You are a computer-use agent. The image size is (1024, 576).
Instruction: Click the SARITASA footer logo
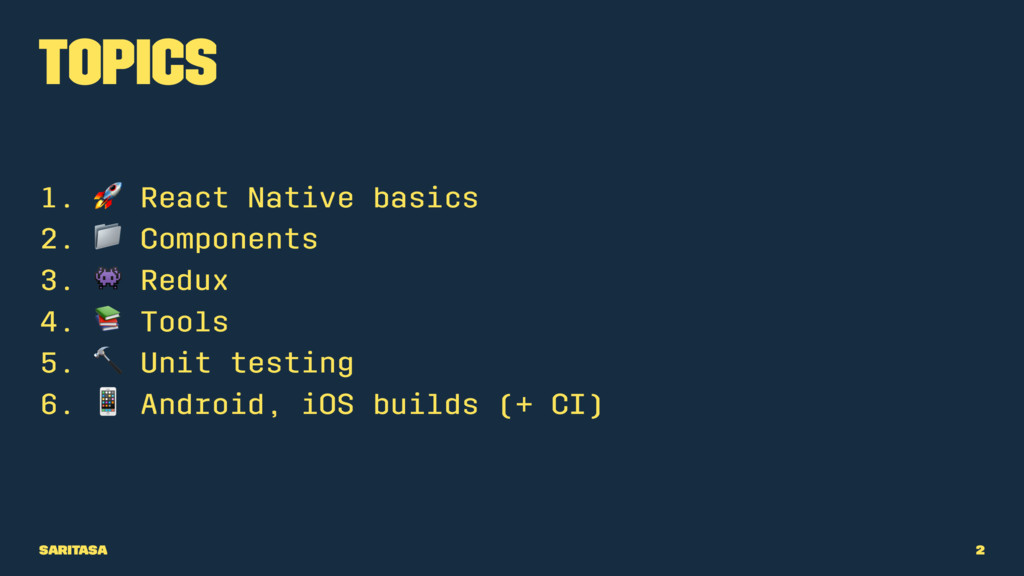(x=73, y=550)
